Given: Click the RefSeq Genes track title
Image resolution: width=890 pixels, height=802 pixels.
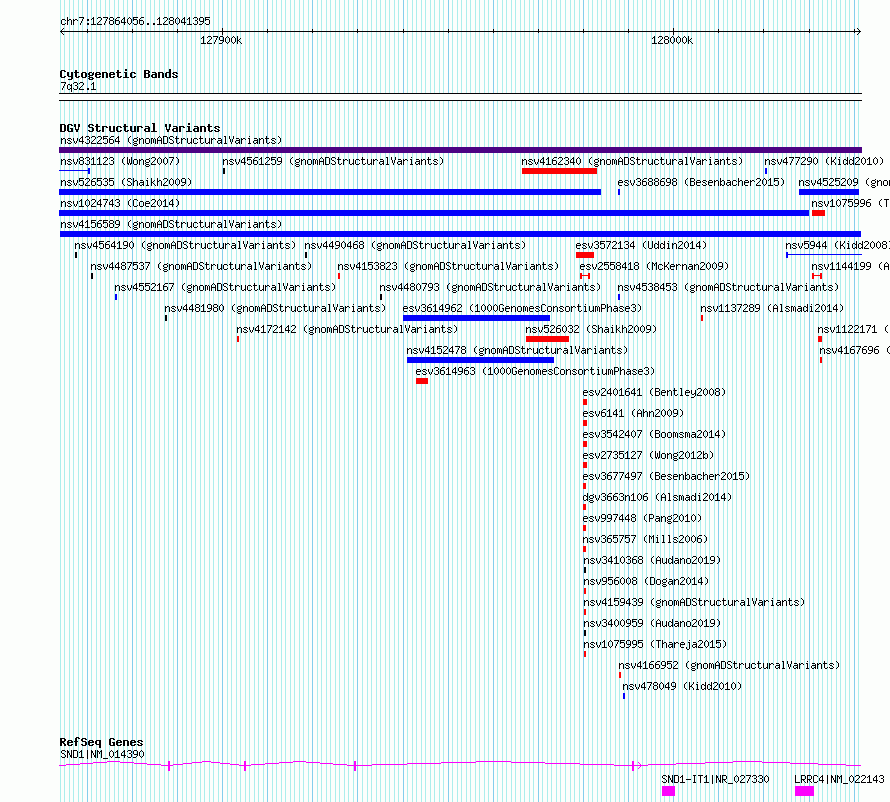Looking at the screenshot, I should click(101, 742).
